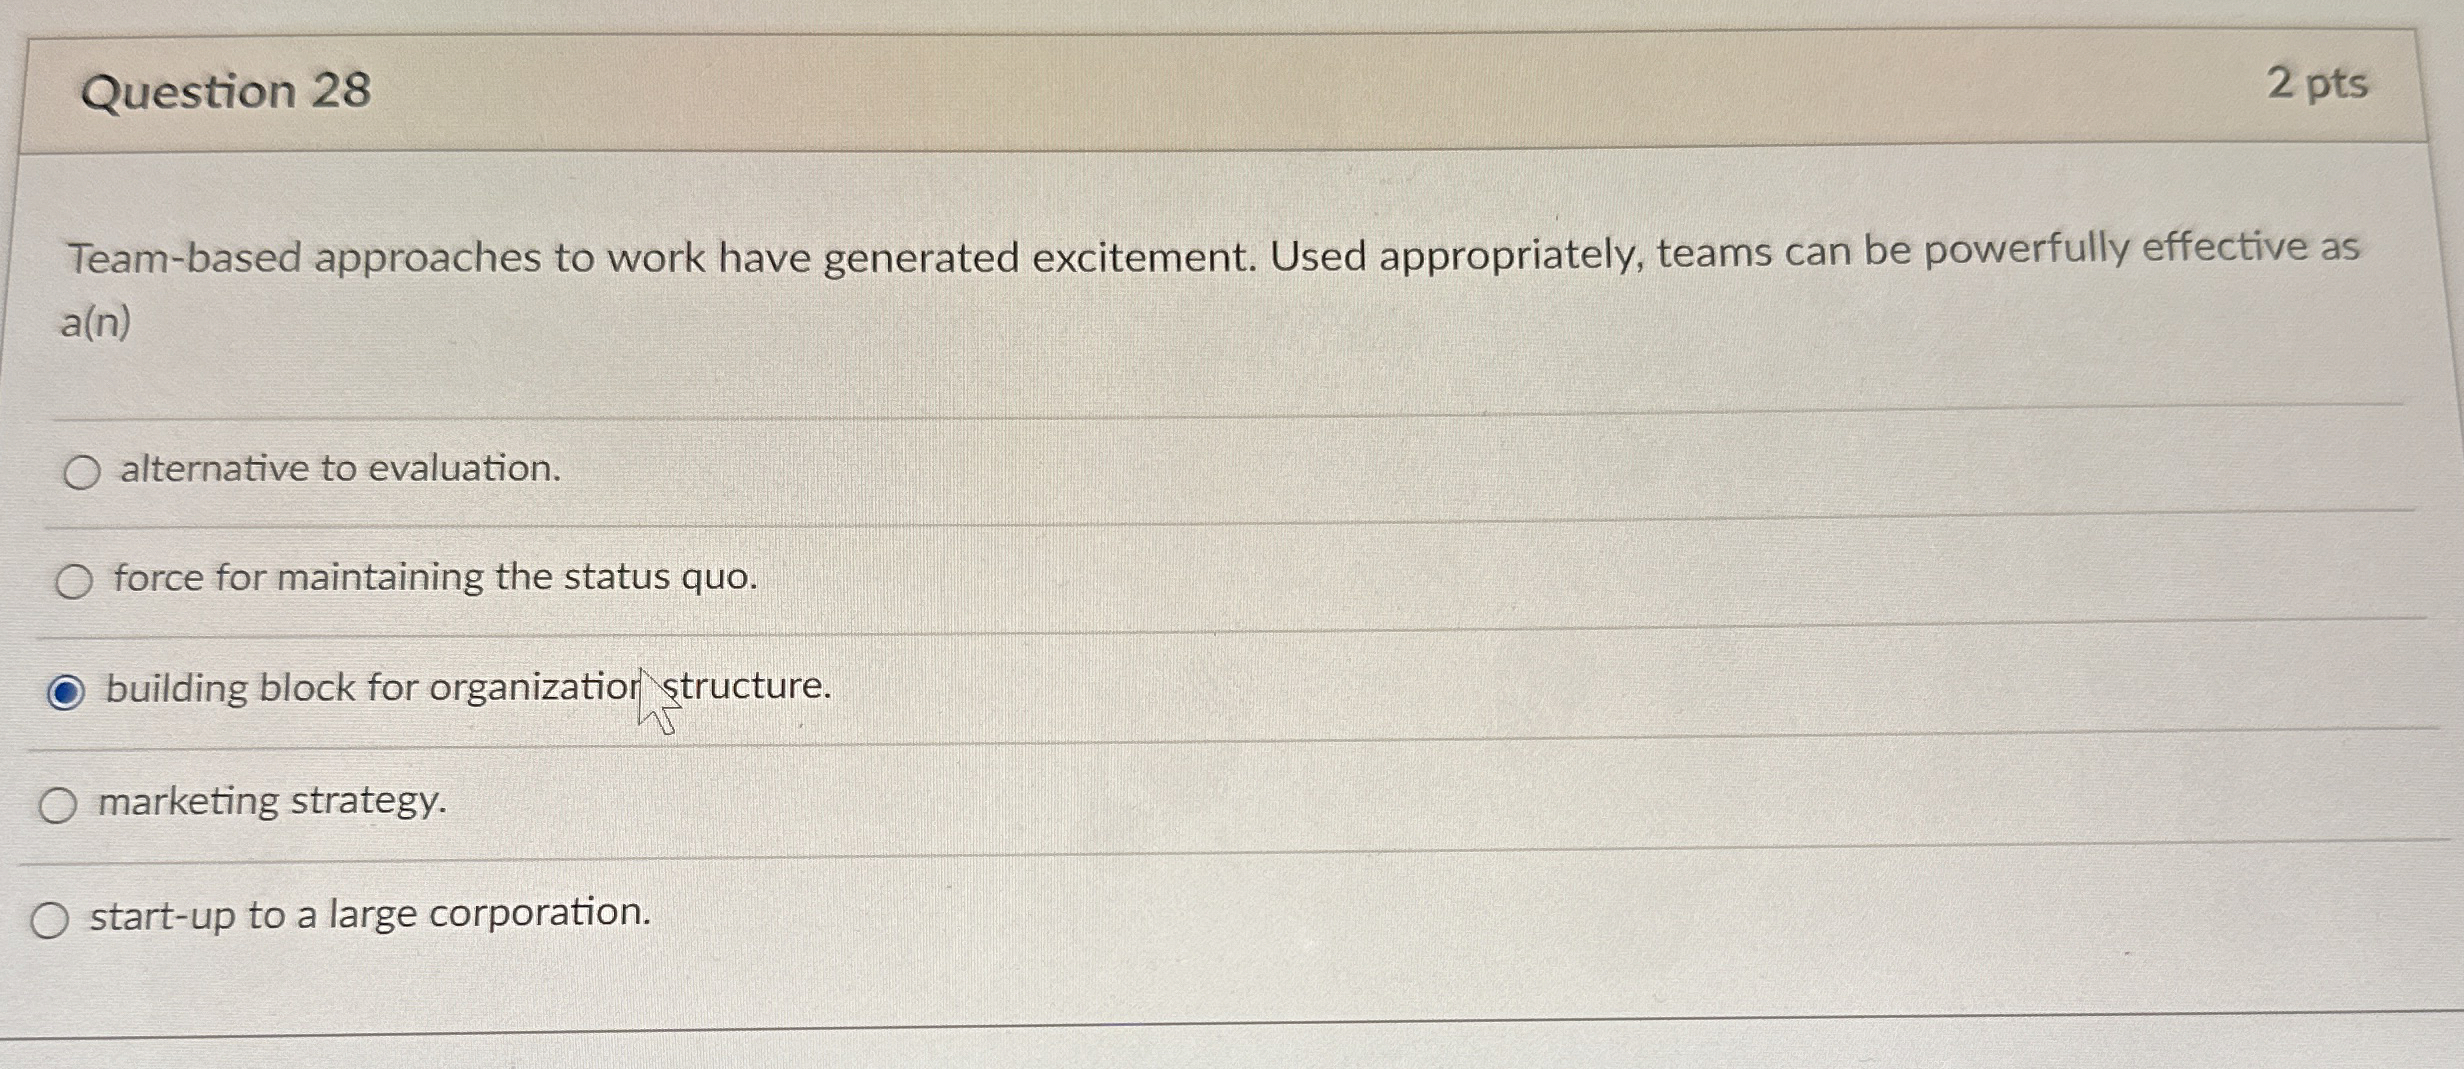Viewport: 2464px width, 1069px height.
Task: Click the "start-up to a large corporation" text
Action: tap(367, 914)
